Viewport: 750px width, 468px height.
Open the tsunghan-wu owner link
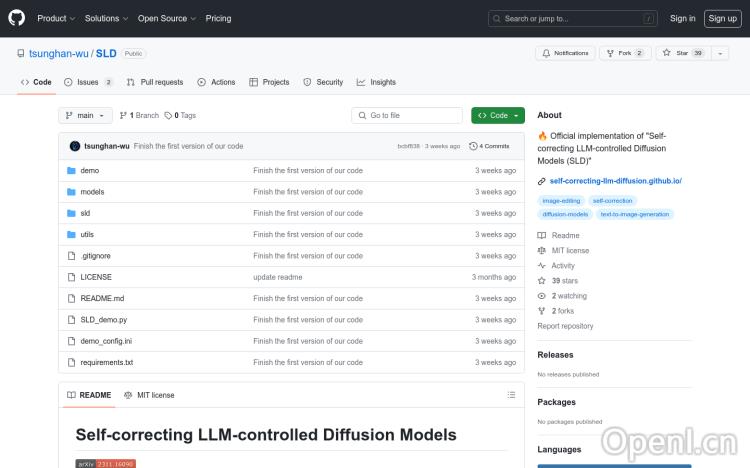pyautogui.click(x=58, y=54)
